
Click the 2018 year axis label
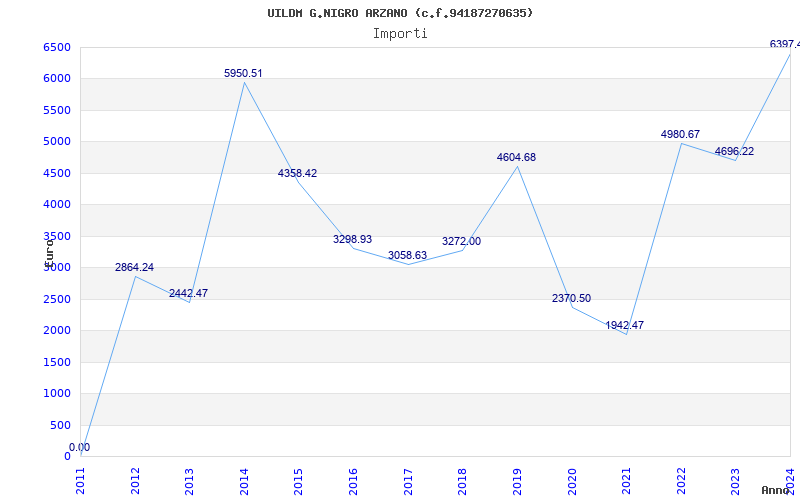click(462, 481)
